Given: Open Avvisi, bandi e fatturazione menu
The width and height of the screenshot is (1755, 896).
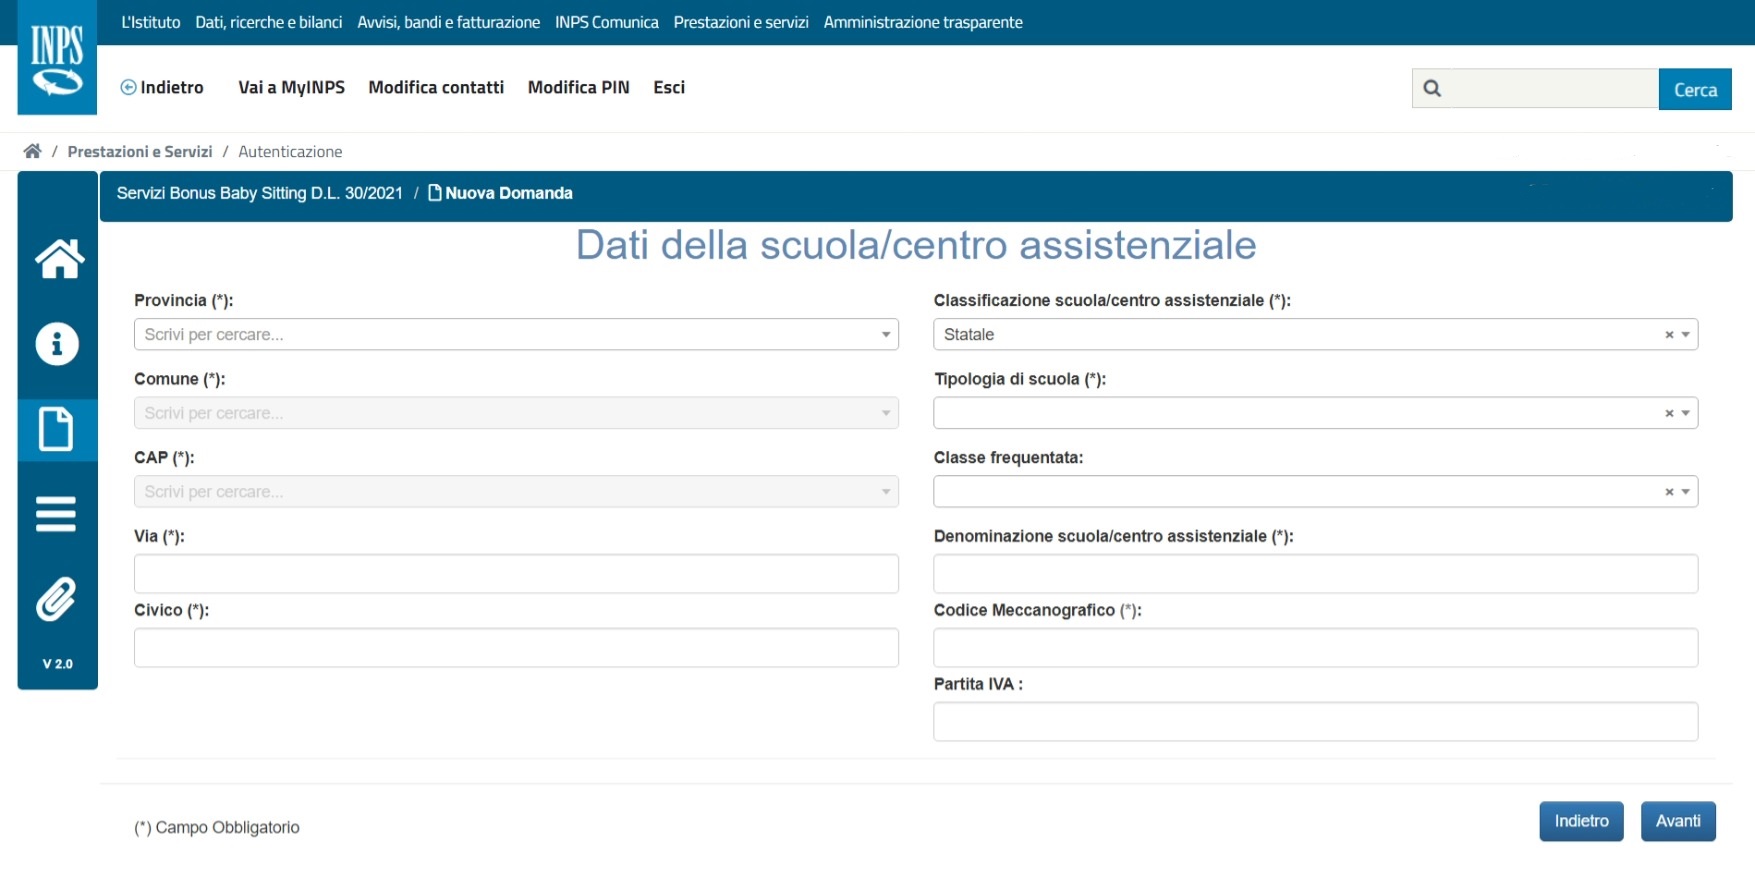Looking at the screenshot, I should (449, 22).
